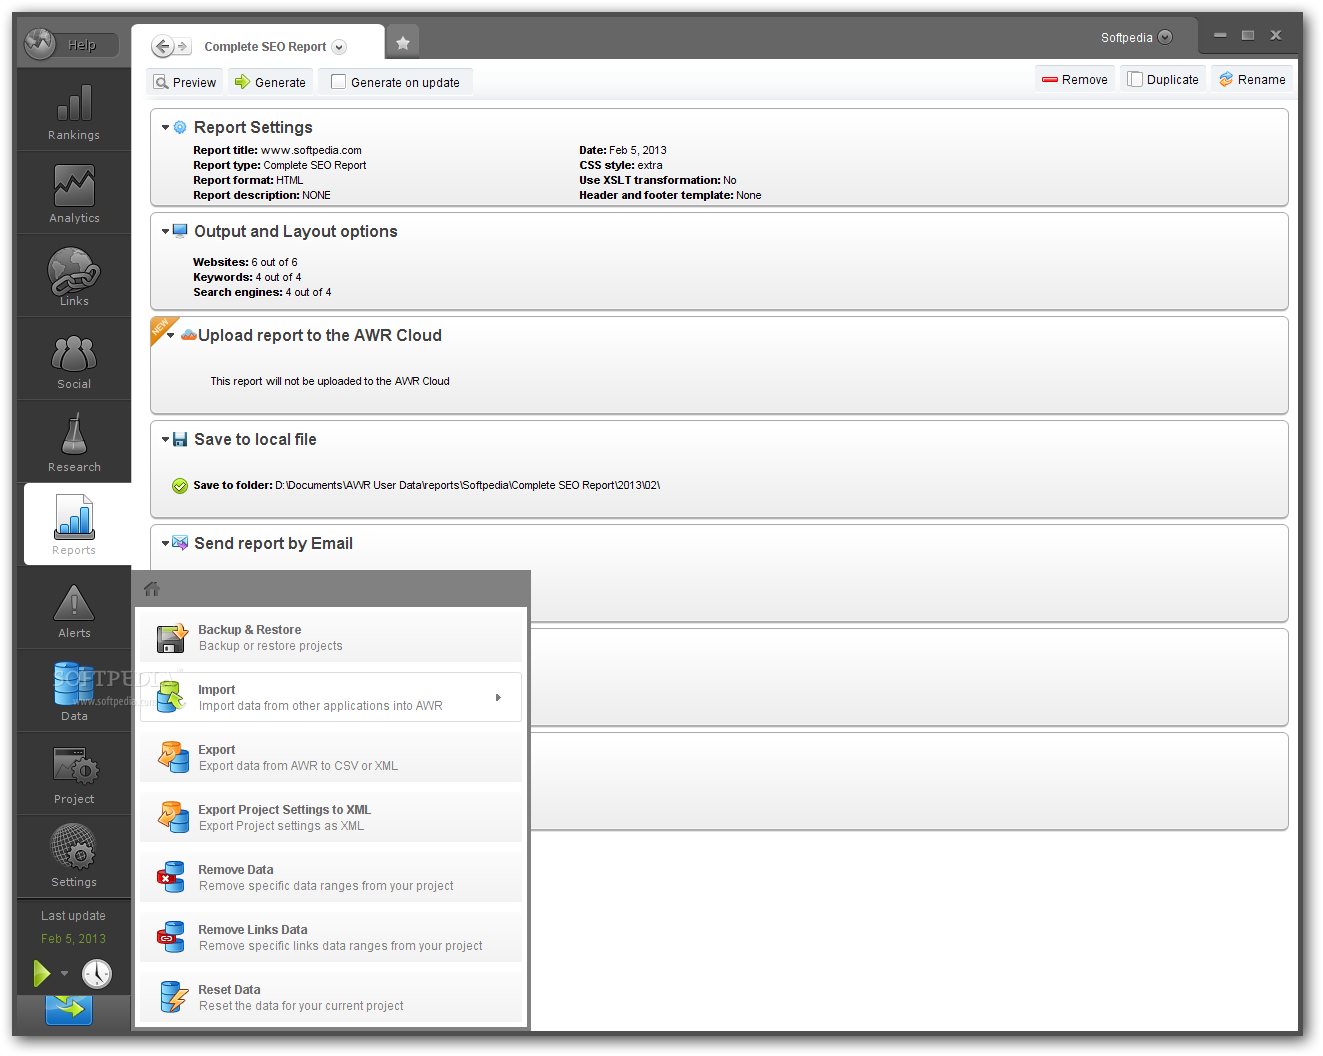Duplicate the Complete SEO Report
The image size is (1323, 1056).
(1163, 79)
